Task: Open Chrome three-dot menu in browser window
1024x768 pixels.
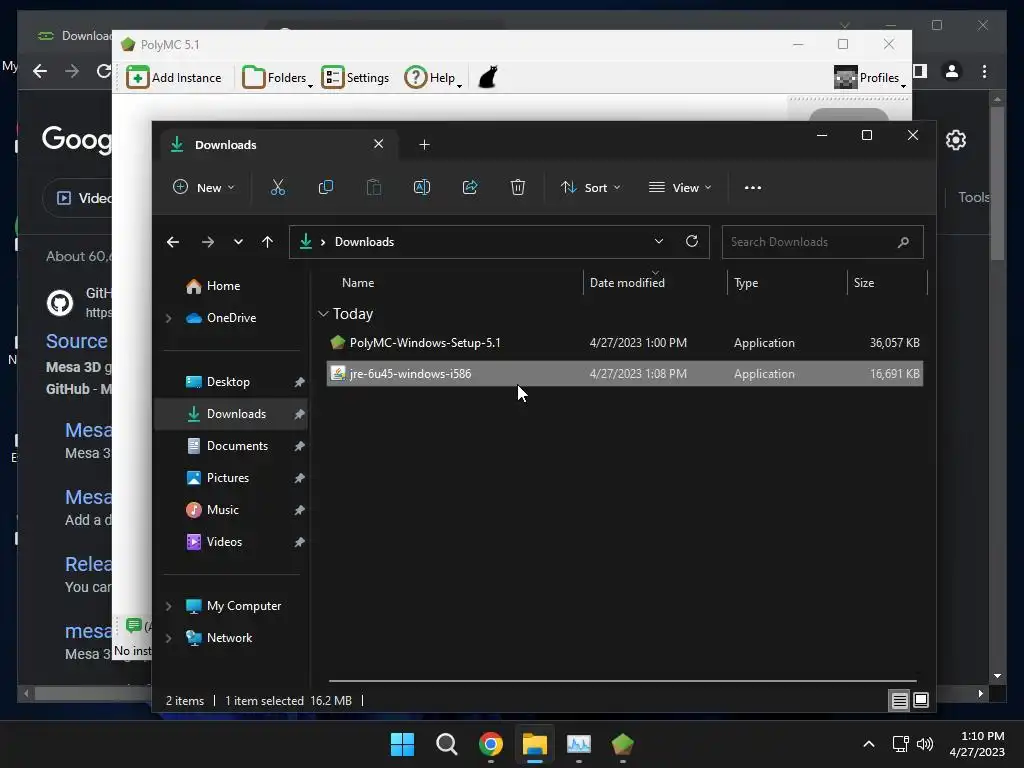Action: pos(984,71)
